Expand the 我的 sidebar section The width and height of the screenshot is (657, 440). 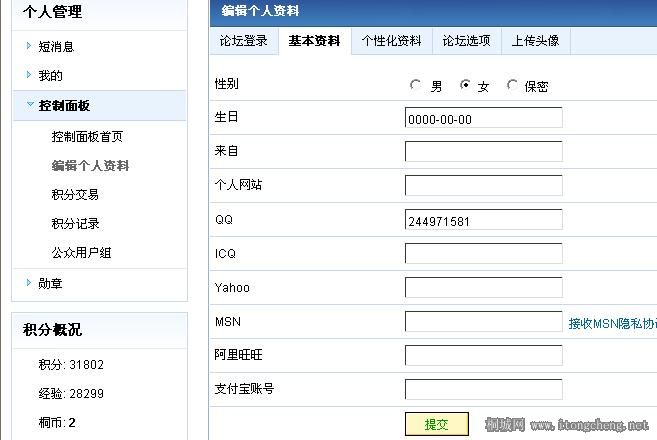click(50, 75)
